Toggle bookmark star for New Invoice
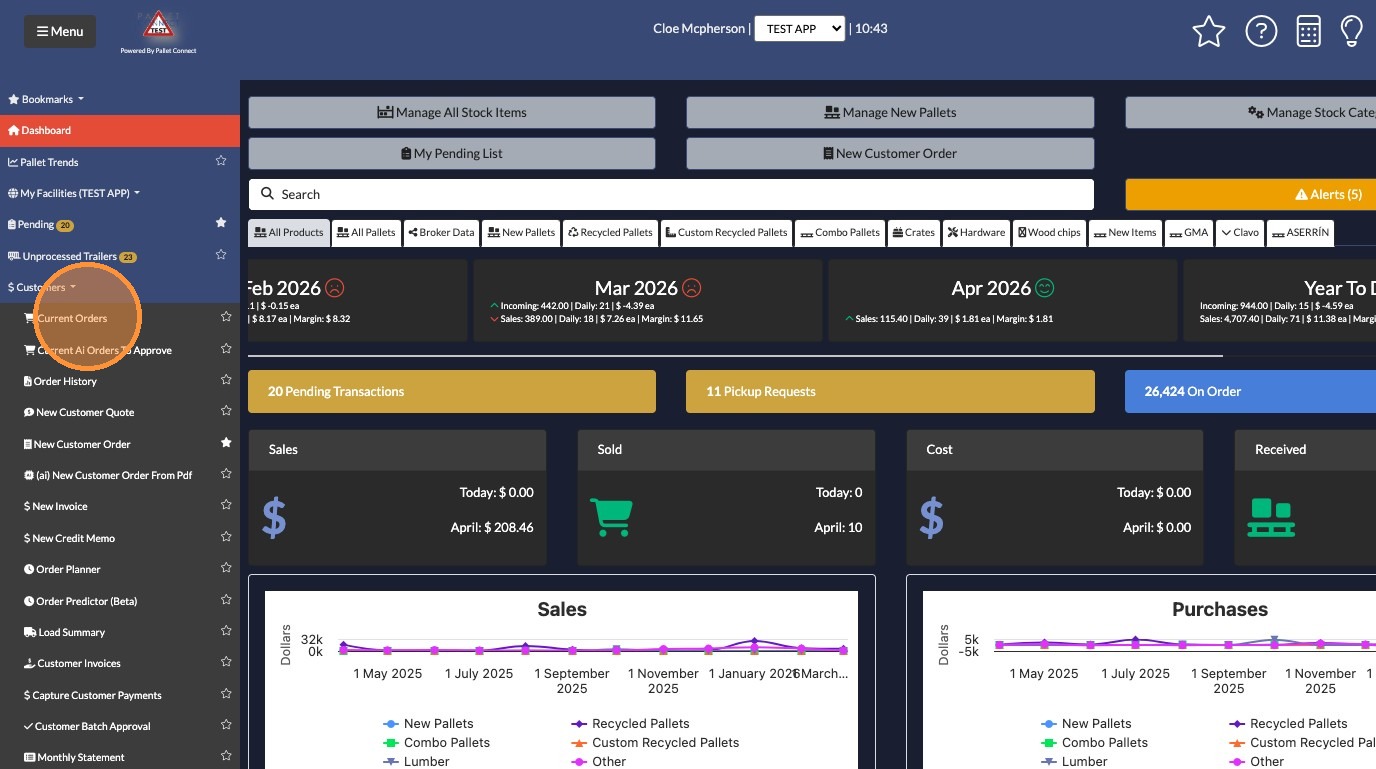 click(x=226, y=506)
